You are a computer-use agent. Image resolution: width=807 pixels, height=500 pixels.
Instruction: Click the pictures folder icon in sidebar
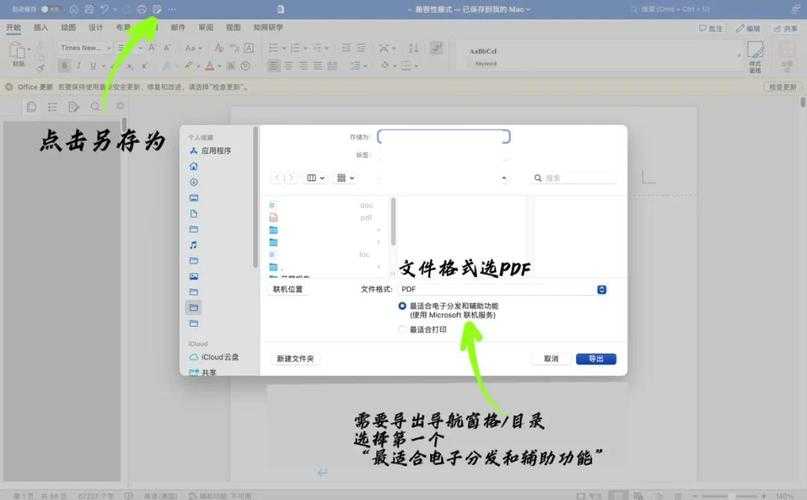coord(193,276)
